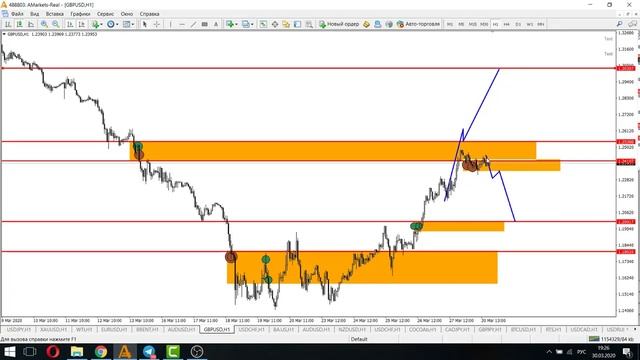This screenshot has height=360, width=640.
Task: Open Google Chrome from the taskbar
Action: 101,351
